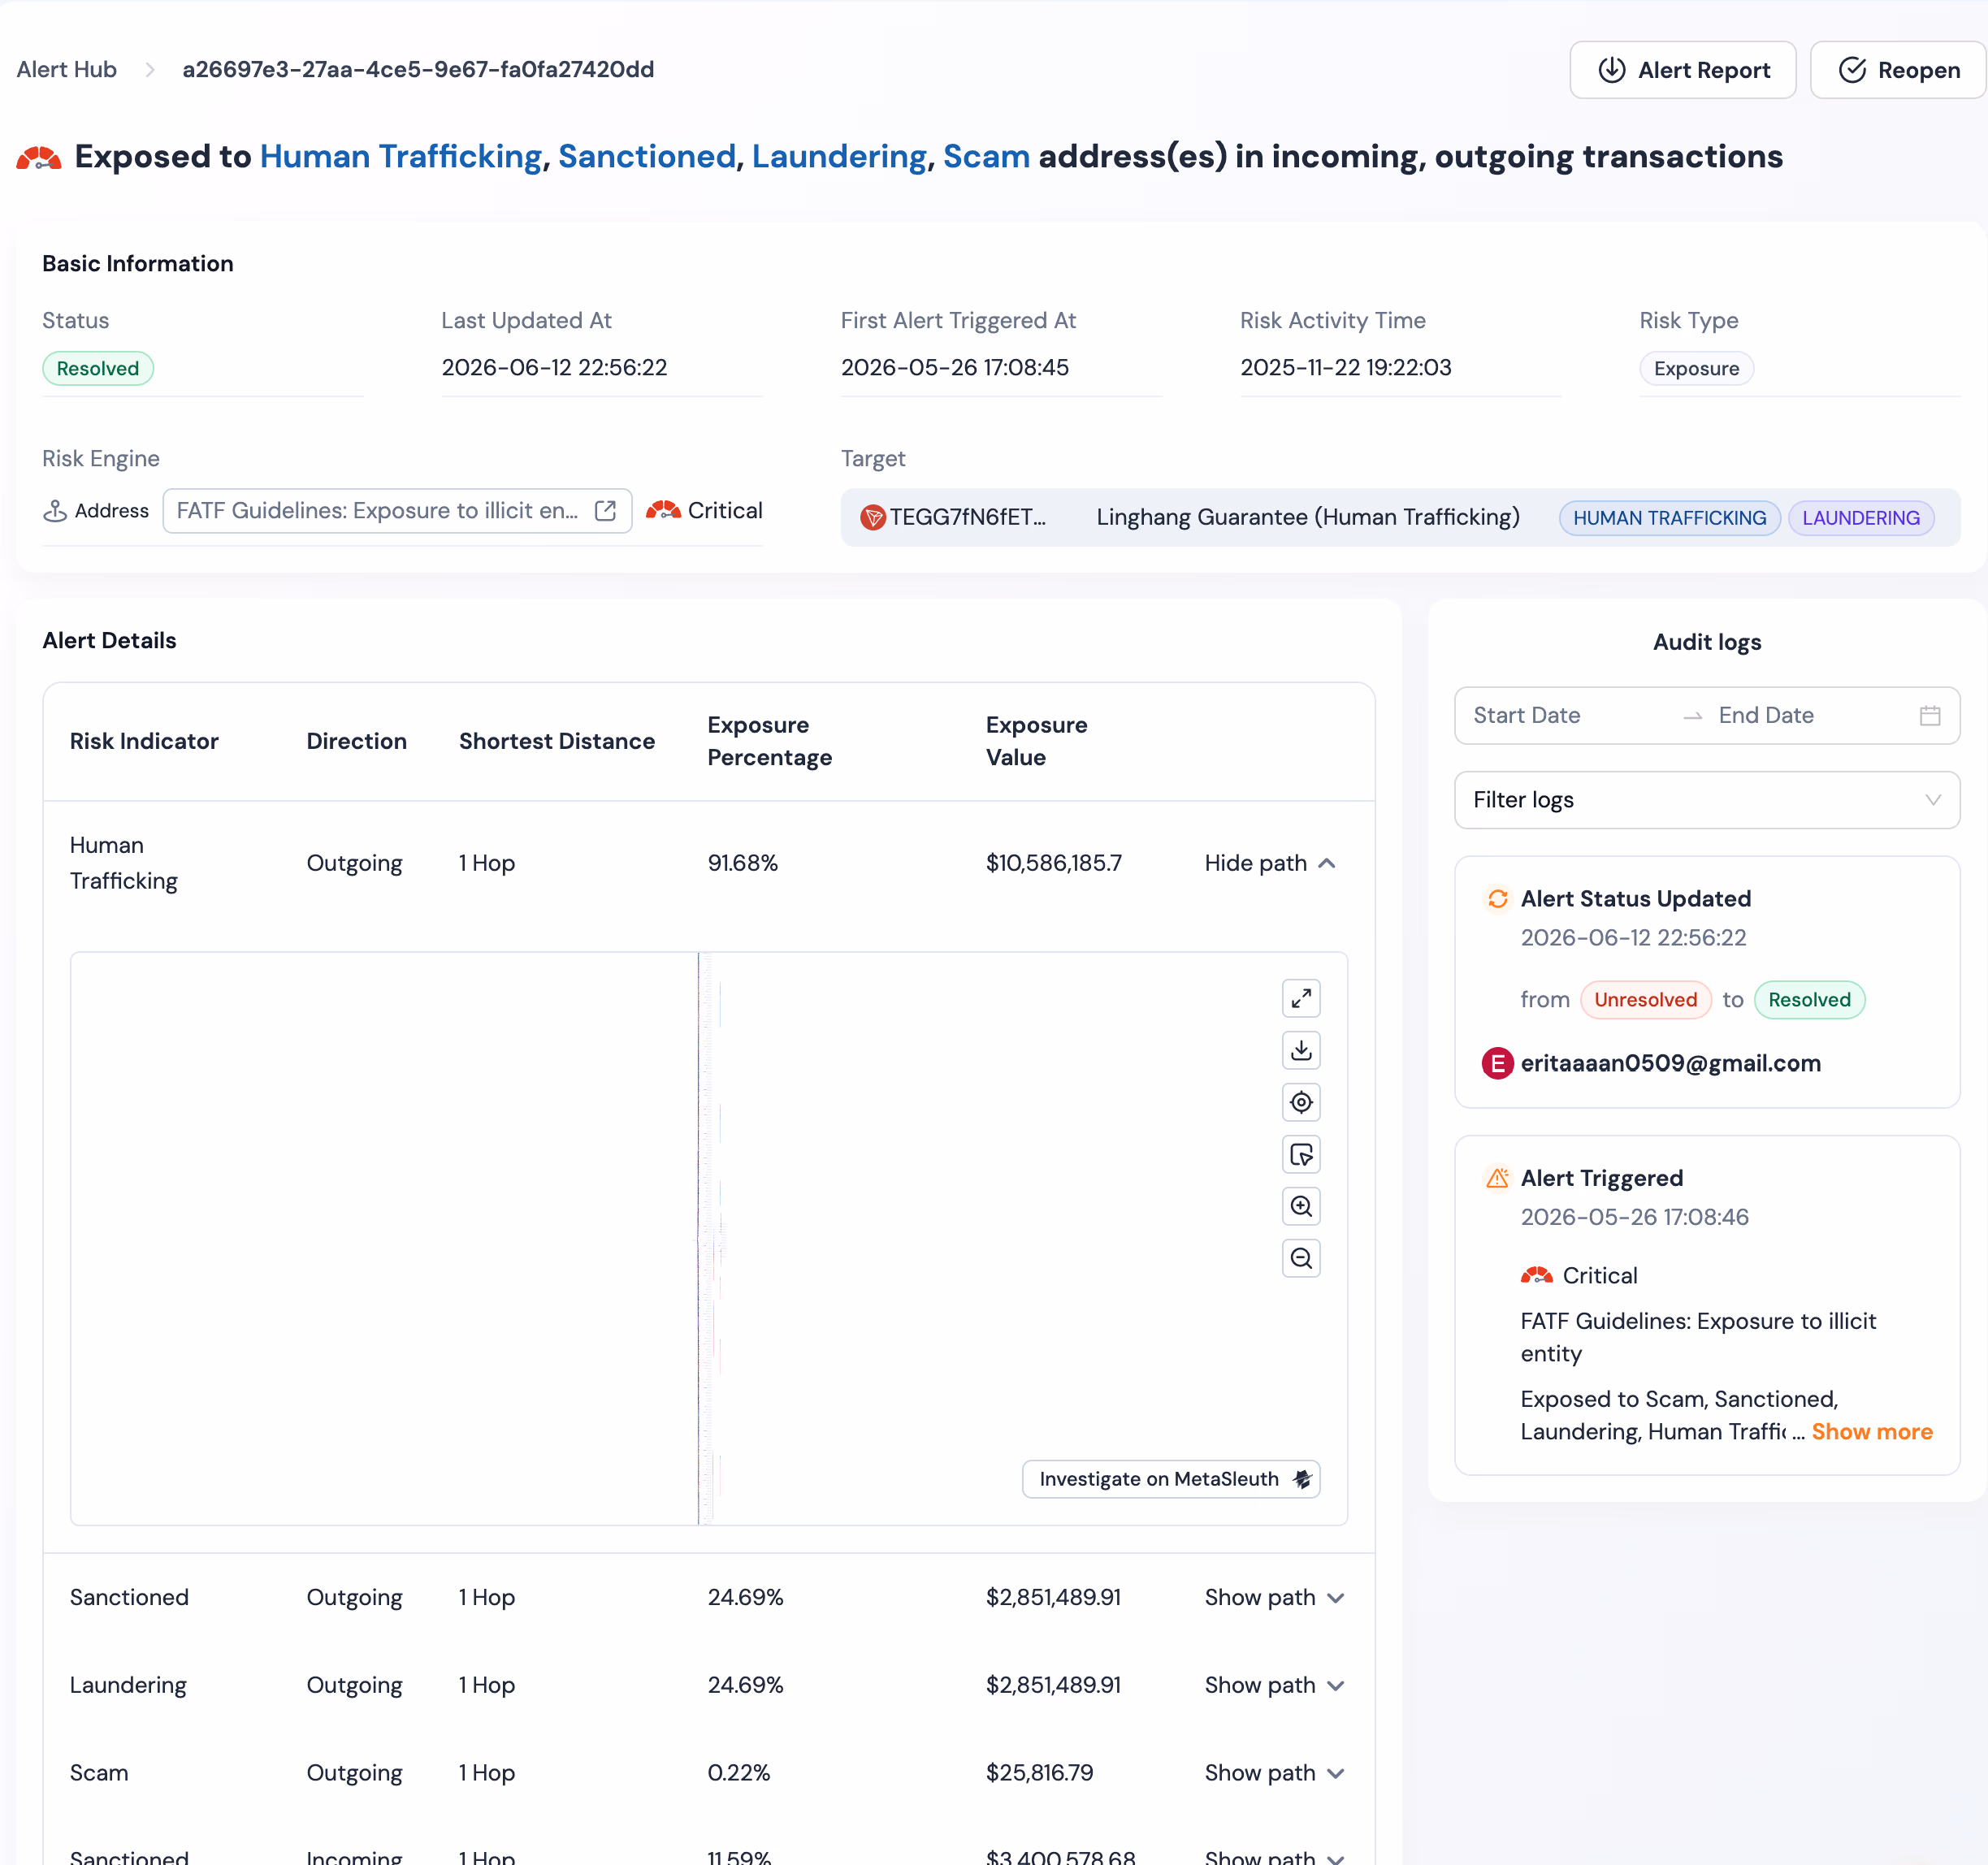Click Linghang Guarantee (Human Trafficking) label

coord(1308,517)
